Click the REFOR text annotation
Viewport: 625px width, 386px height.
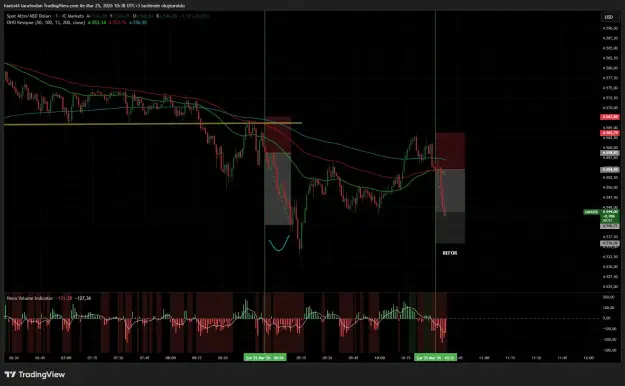tap(450, 253)
